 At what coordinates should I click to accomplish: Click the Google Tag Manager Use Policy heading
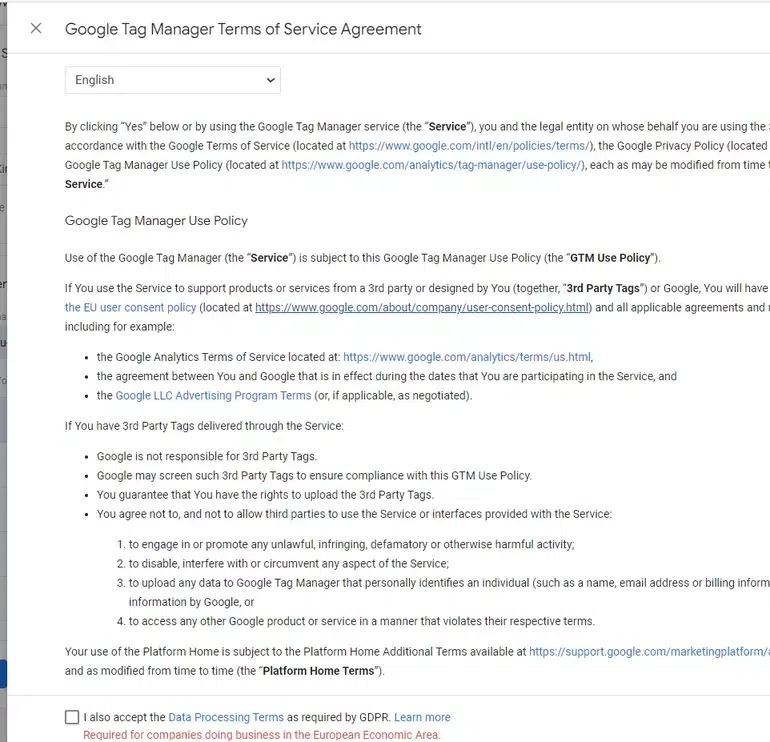click(156, 220)
